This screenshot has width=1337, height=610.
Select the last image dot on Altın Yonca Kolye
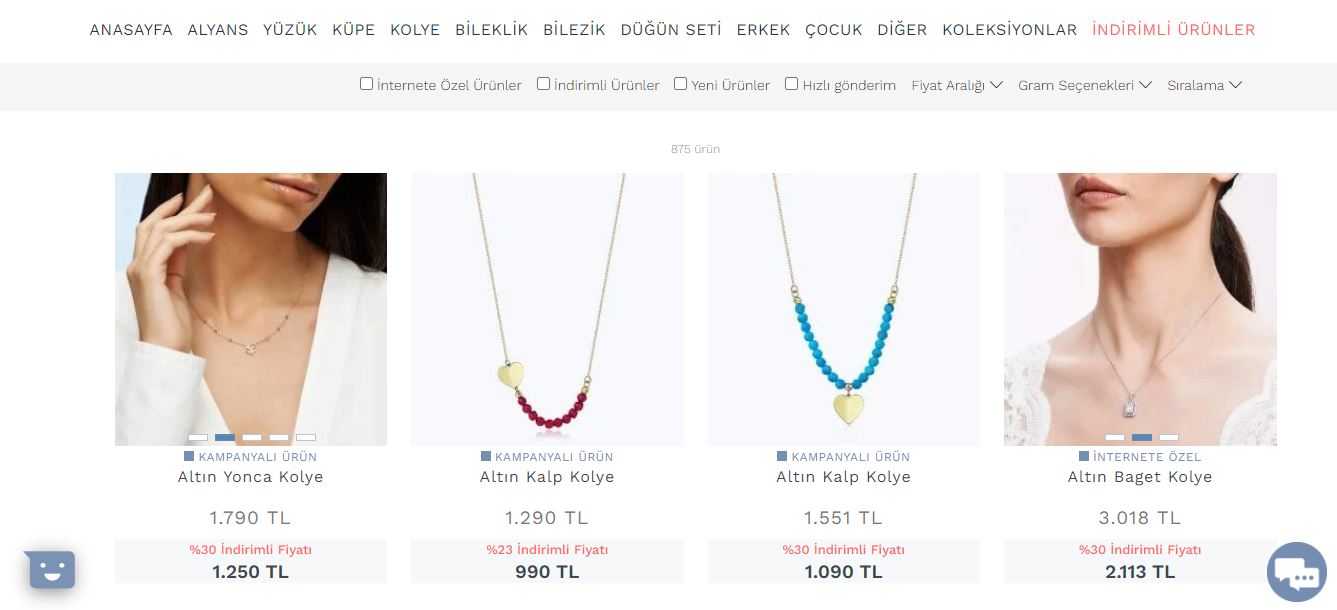click(x=306, y=437)
